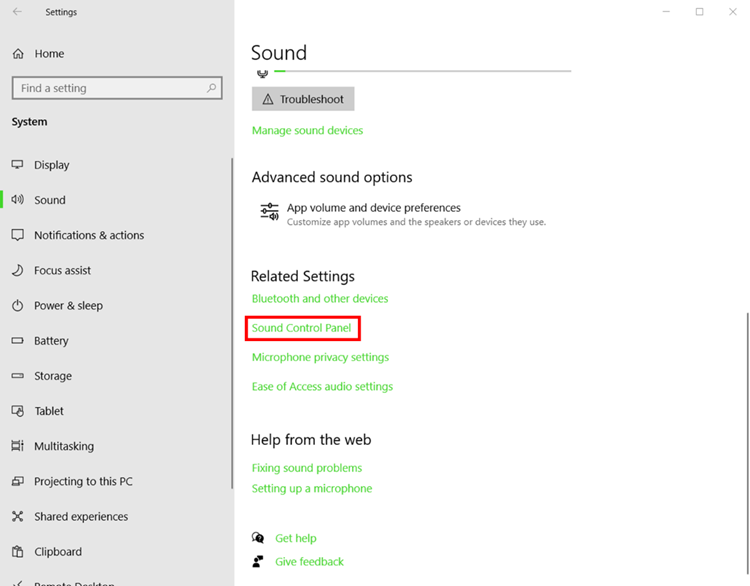Click the Shared experiences icon
The width and height of the screenshot is (750, 586).
(17, 516)
